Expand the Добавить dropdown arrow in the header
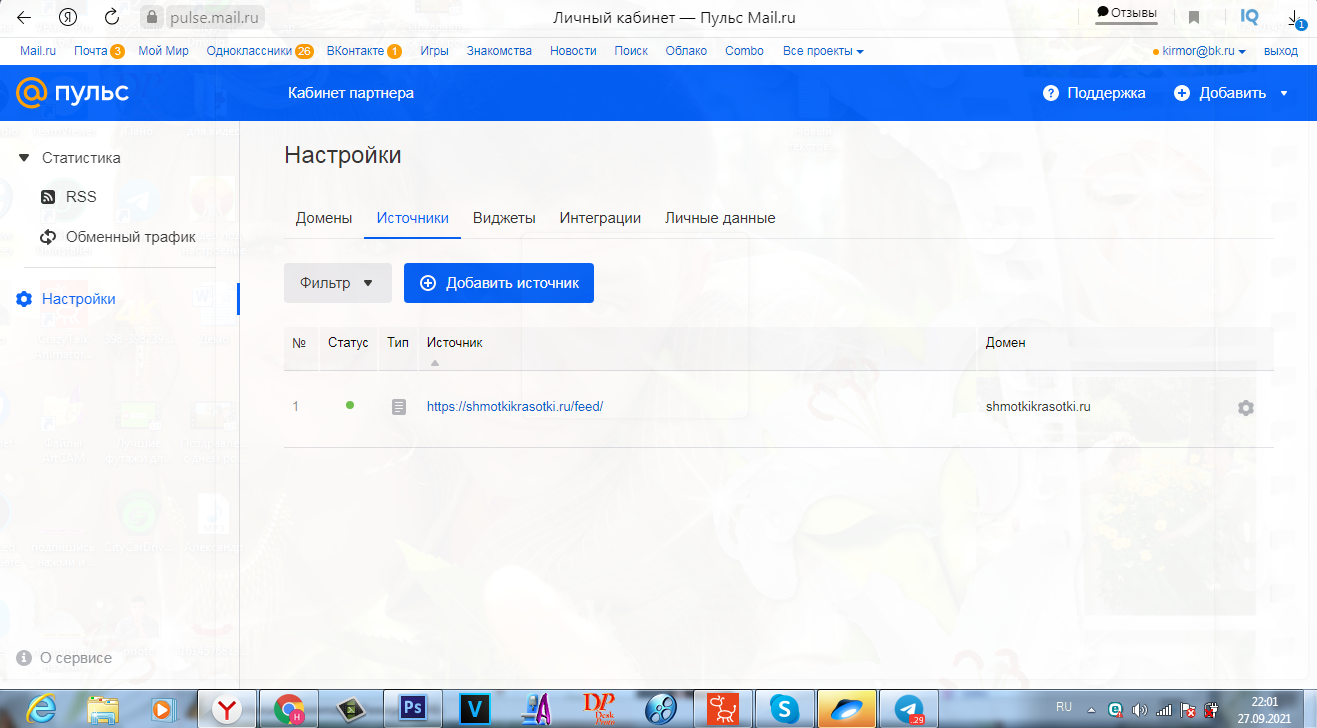Viewport: 1317px width, 728px height. pos(1283,93)
